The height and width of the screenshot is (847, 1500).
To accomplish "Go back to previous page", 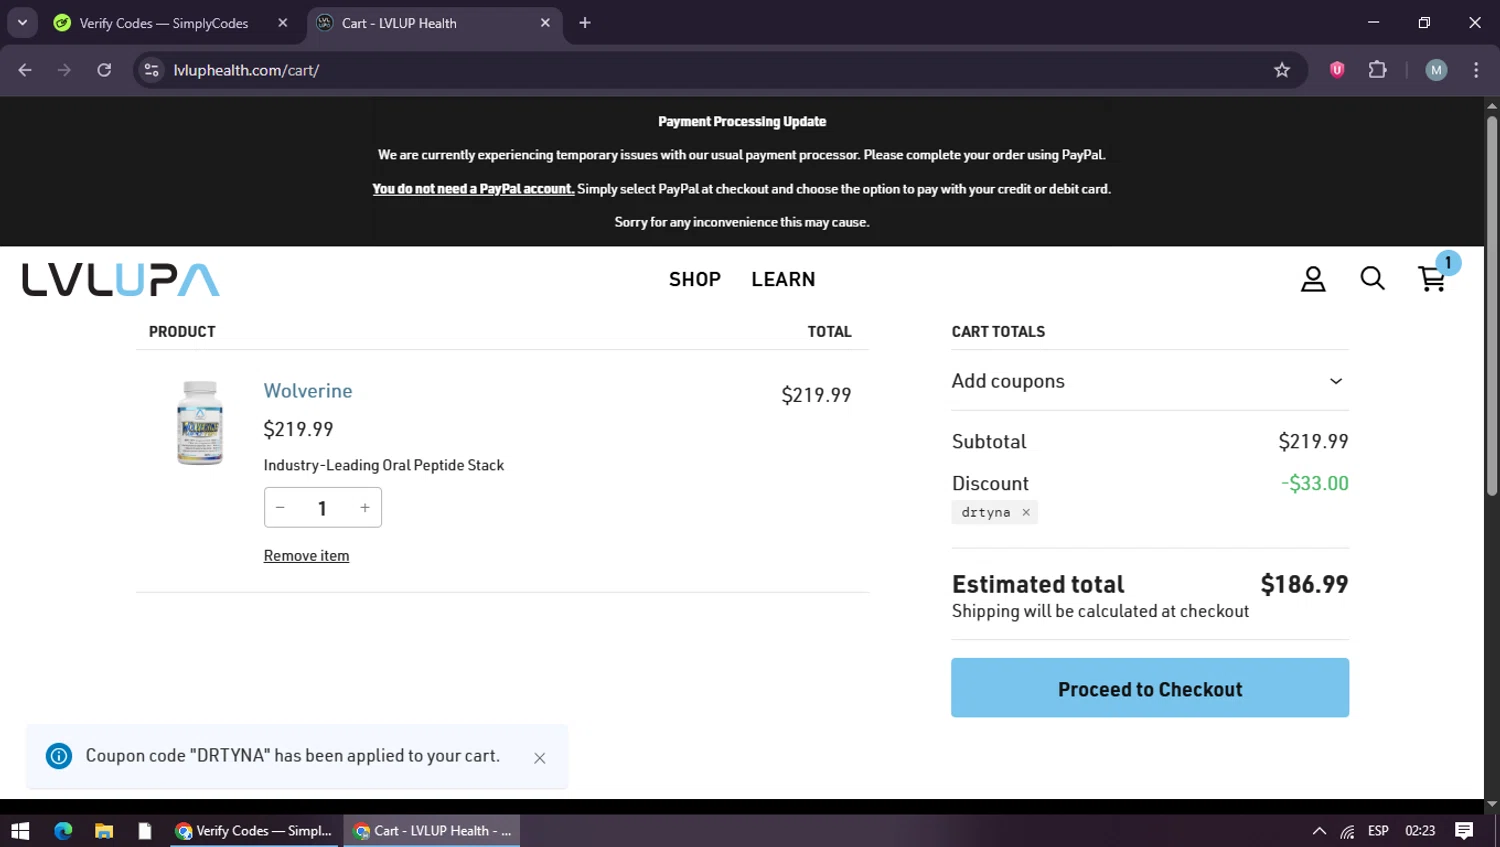I will click(25, 70).
